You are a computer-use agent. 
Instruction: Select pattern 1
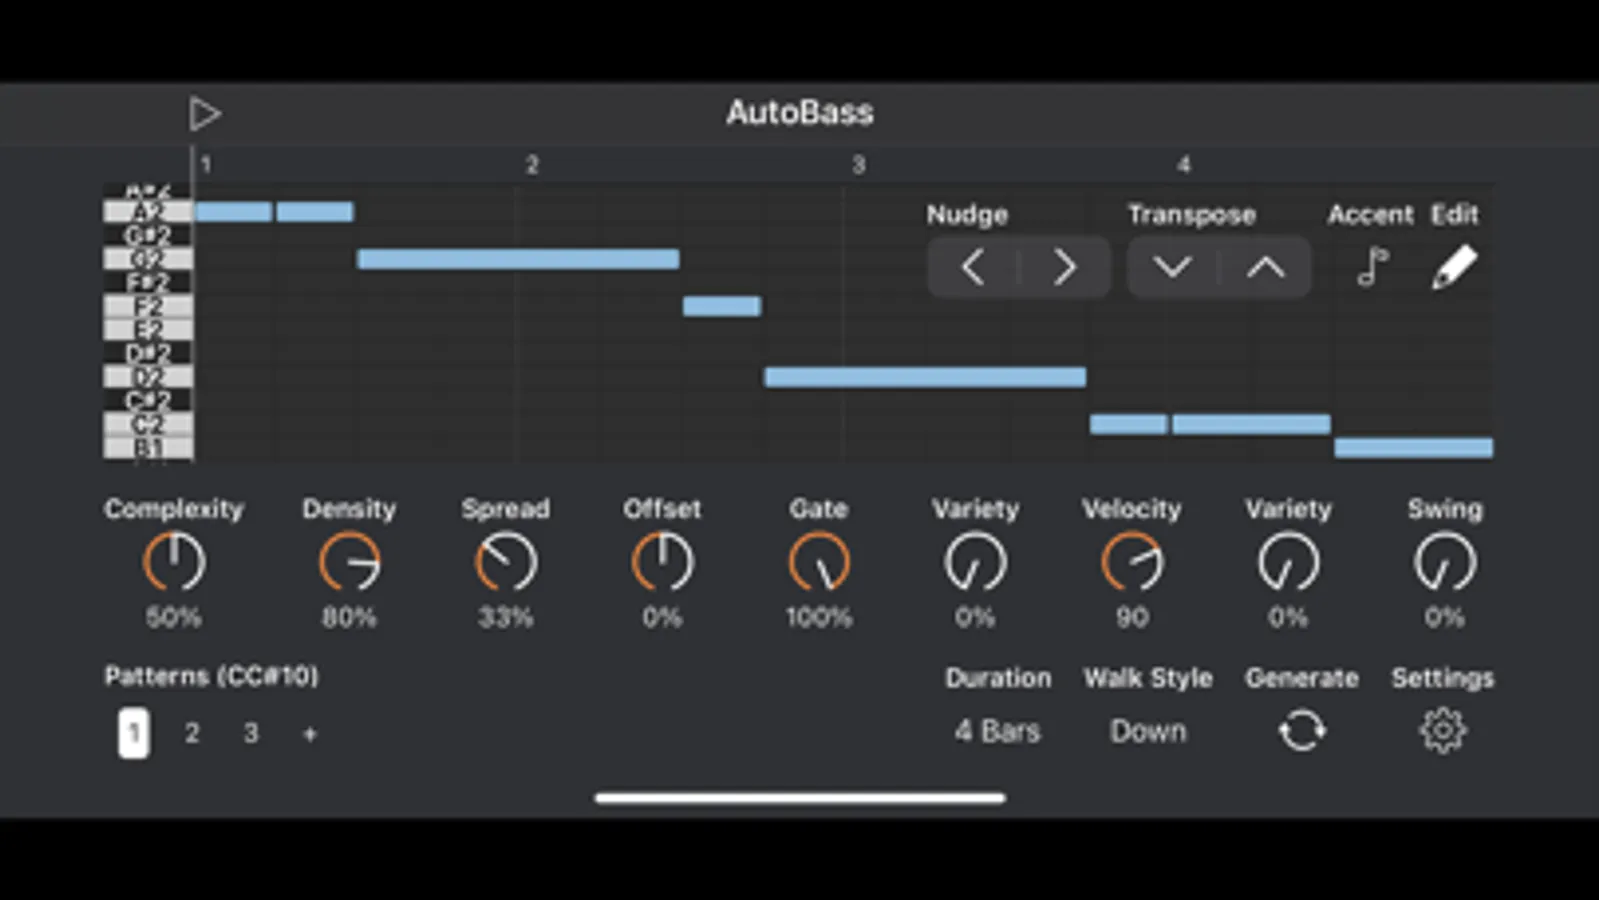(134, 733)
